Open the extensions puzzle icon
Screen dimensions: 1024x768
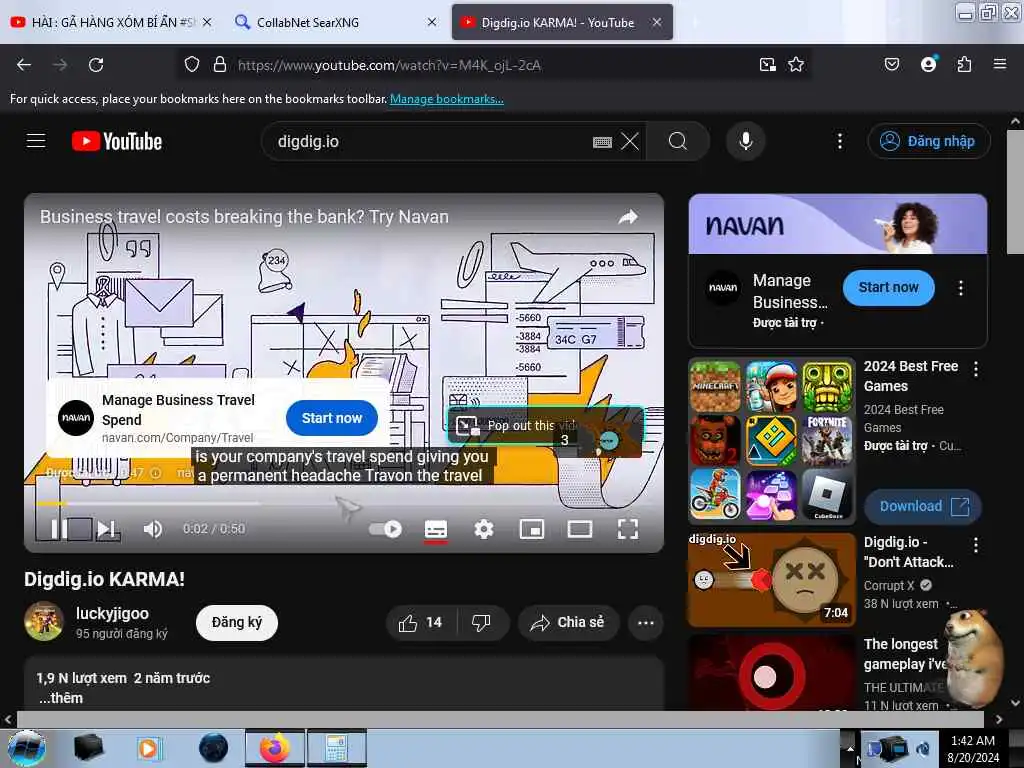pyautogui.click(x=964, y=65)
